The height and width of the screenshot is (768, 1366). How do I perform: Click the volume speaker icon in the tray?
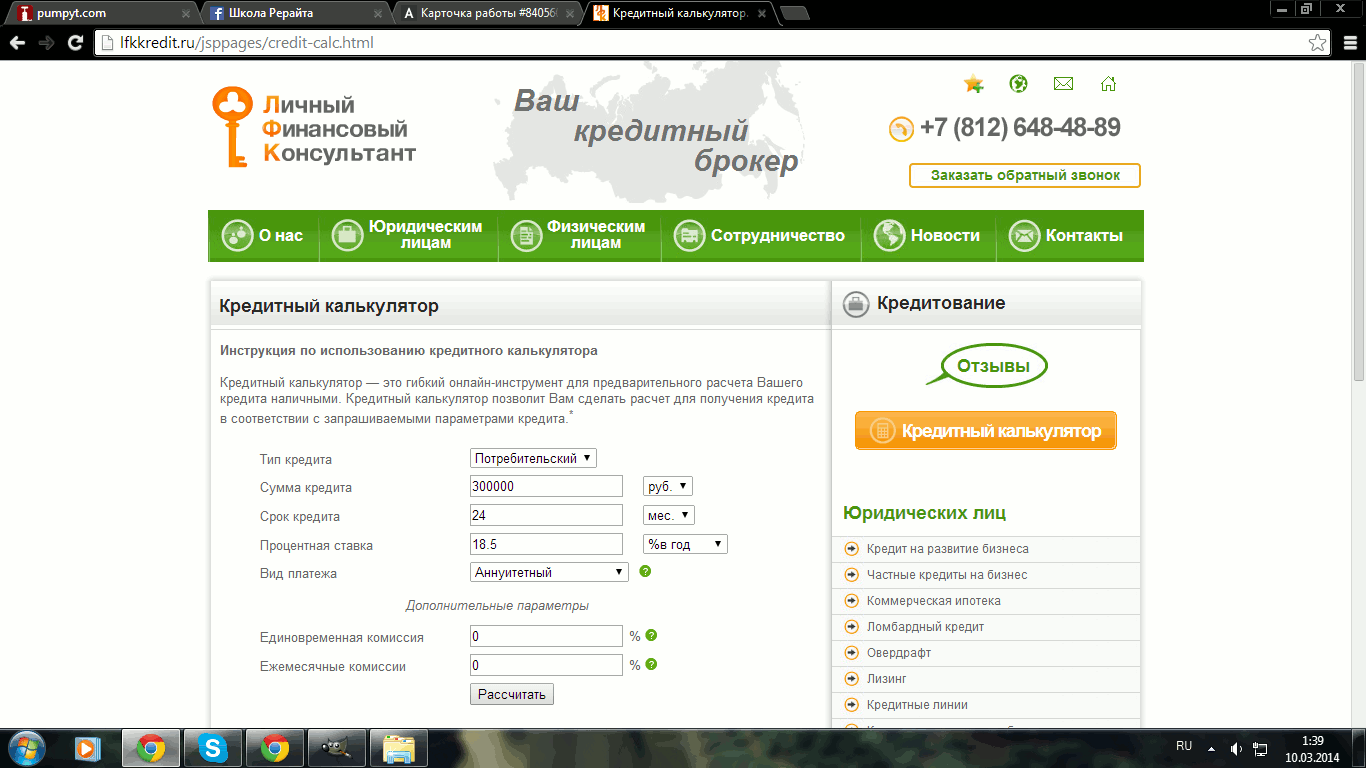coord(1236,748)
